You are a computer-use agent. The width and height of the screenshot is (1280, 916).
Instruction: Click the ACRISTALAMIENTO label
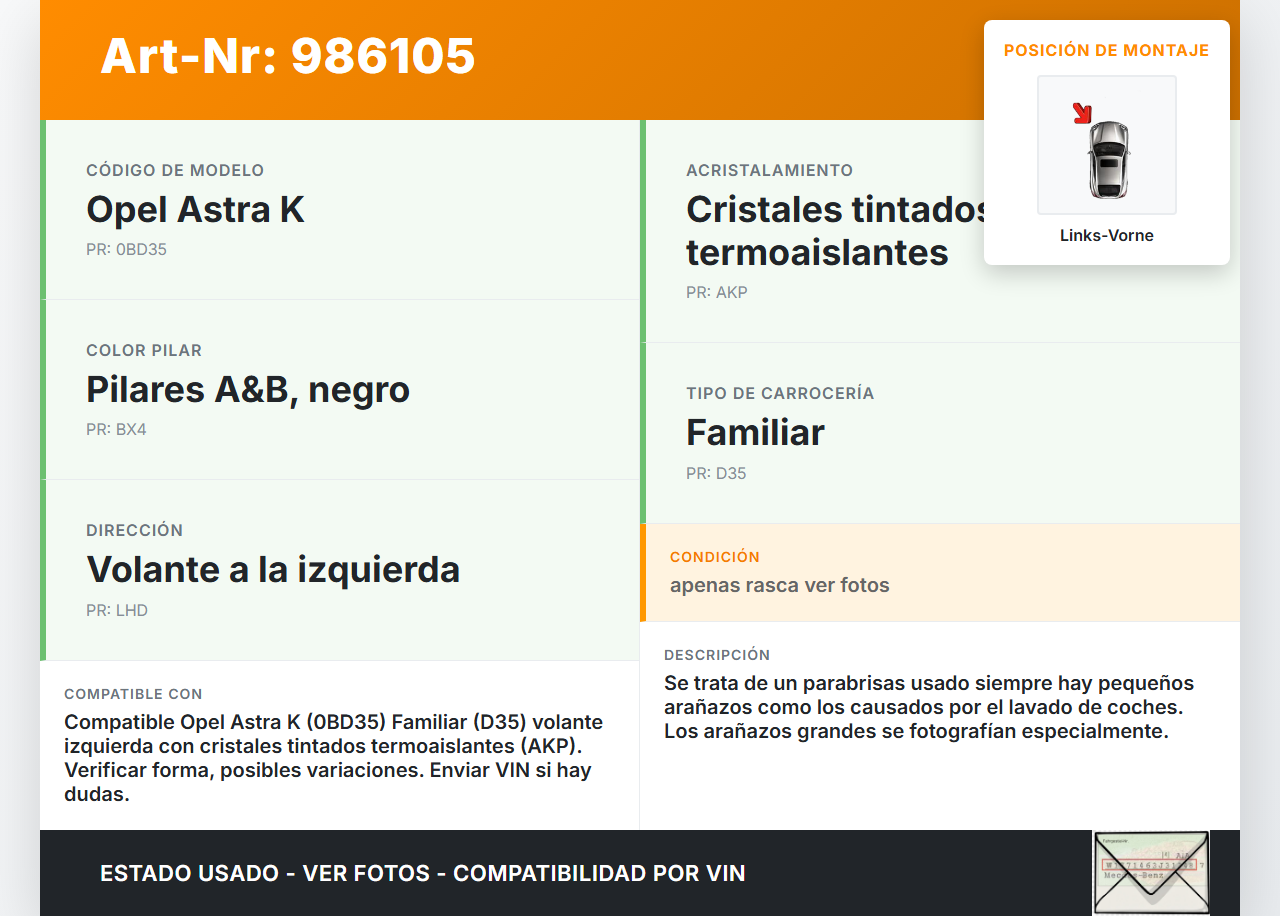tap(770, 171)
